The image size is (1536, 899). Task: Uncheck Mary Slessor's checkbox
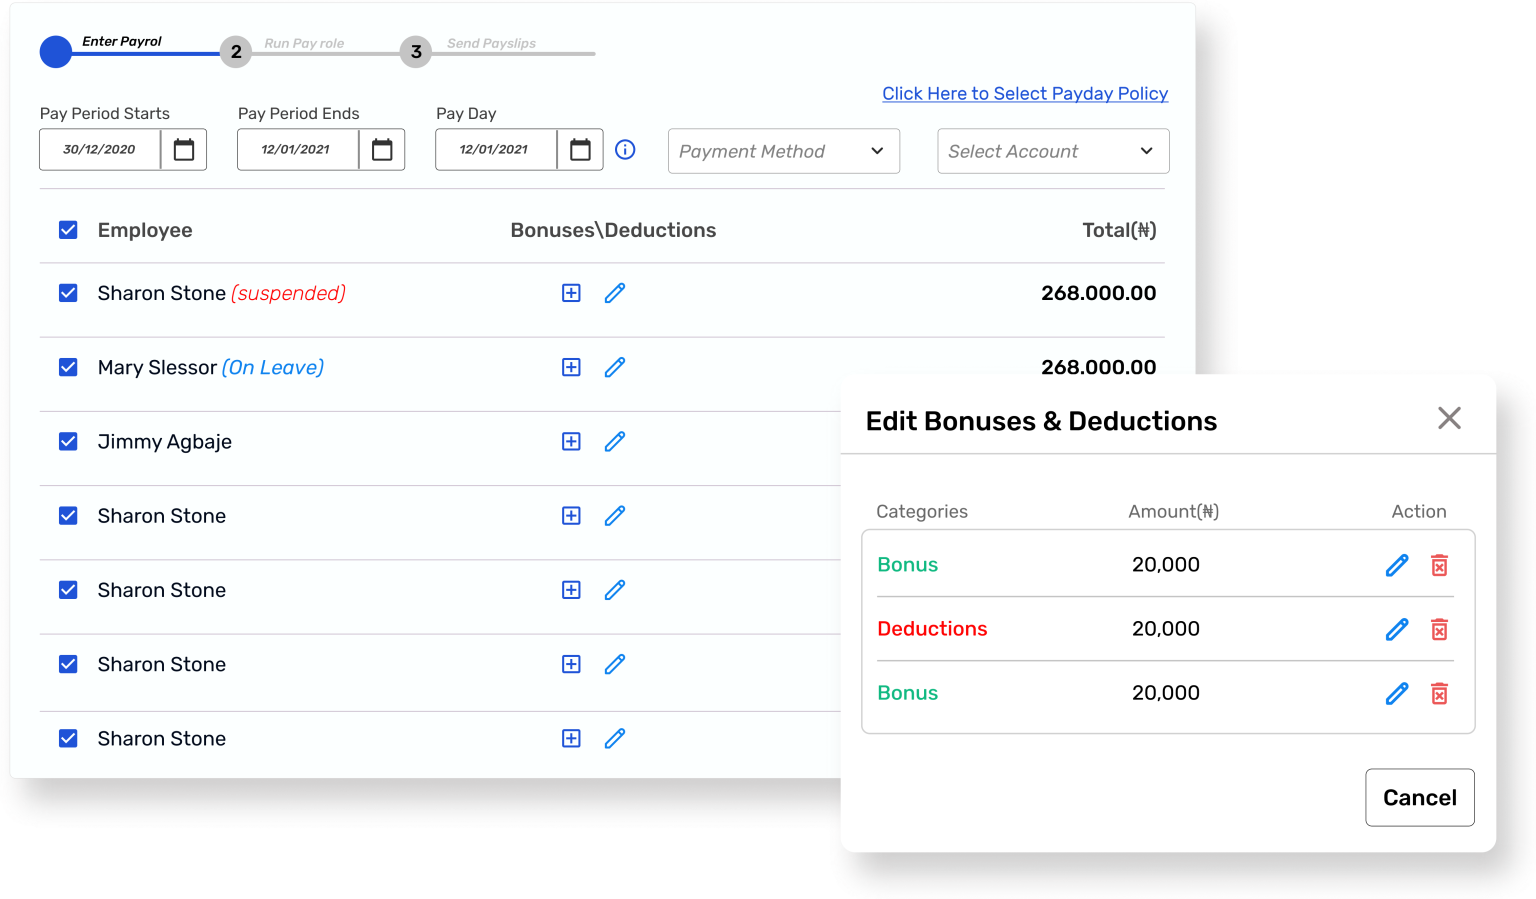point(68,367)
